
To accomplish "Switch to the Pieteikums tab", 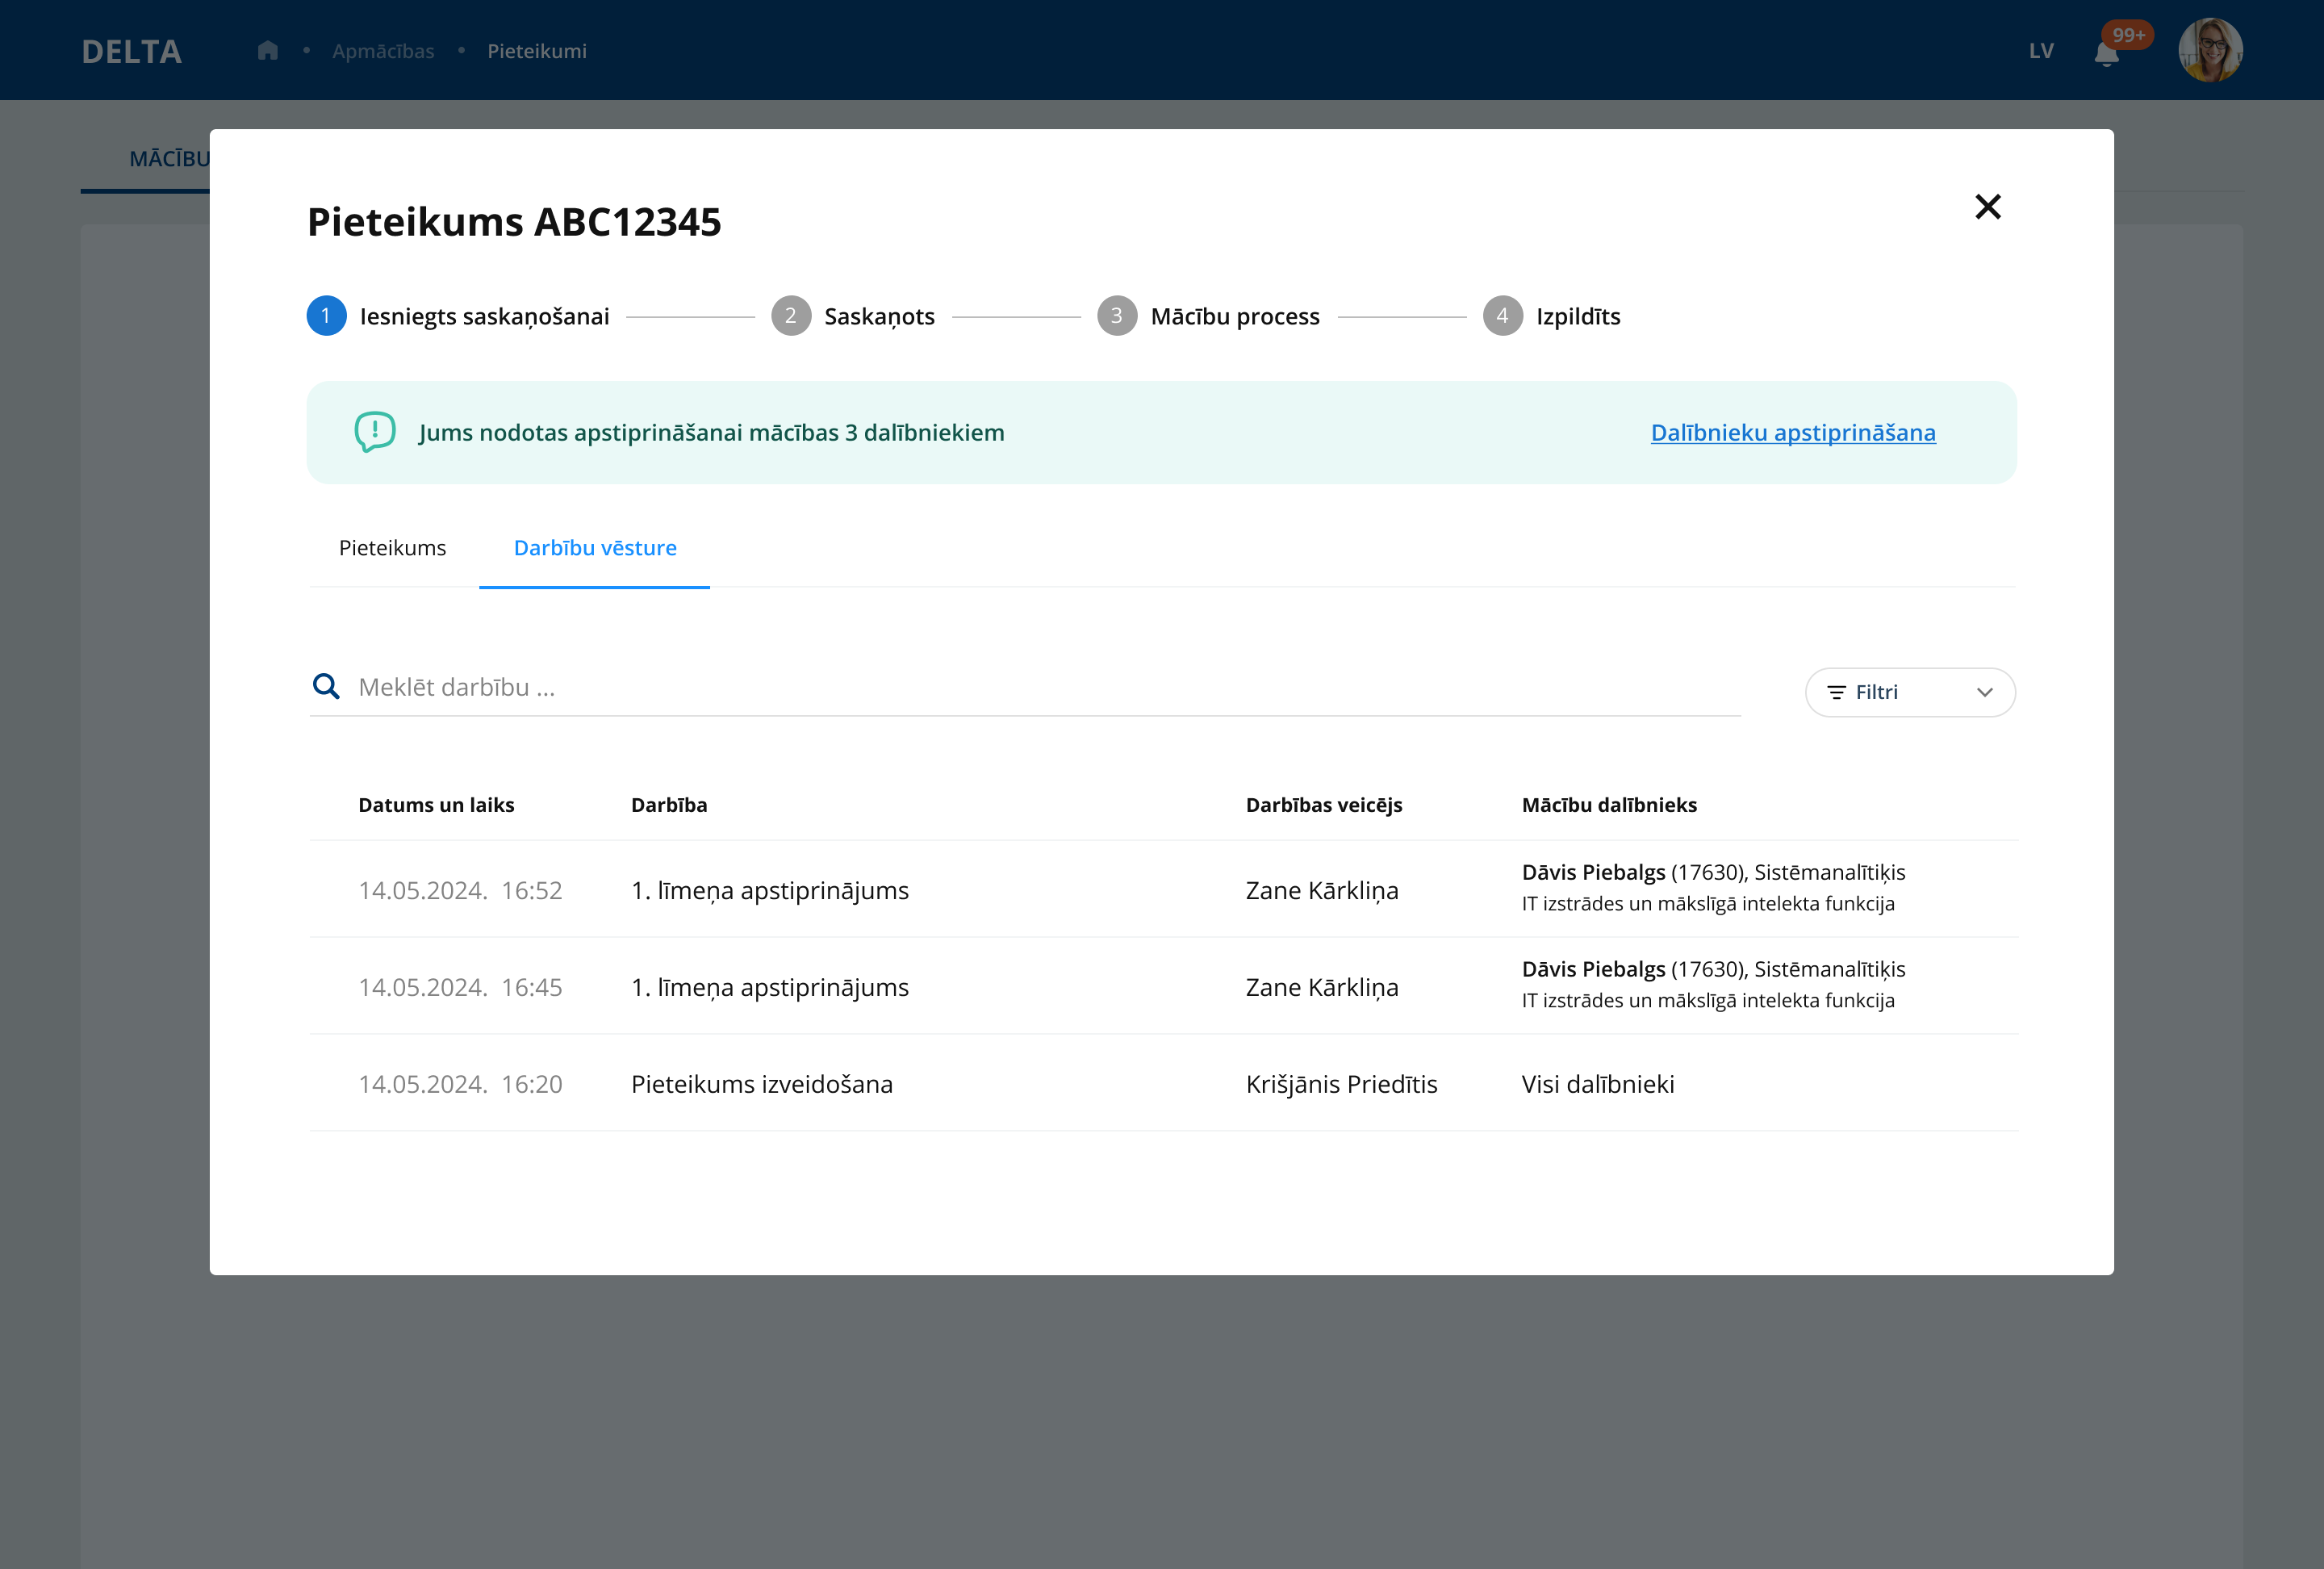I will pos(393,548).
